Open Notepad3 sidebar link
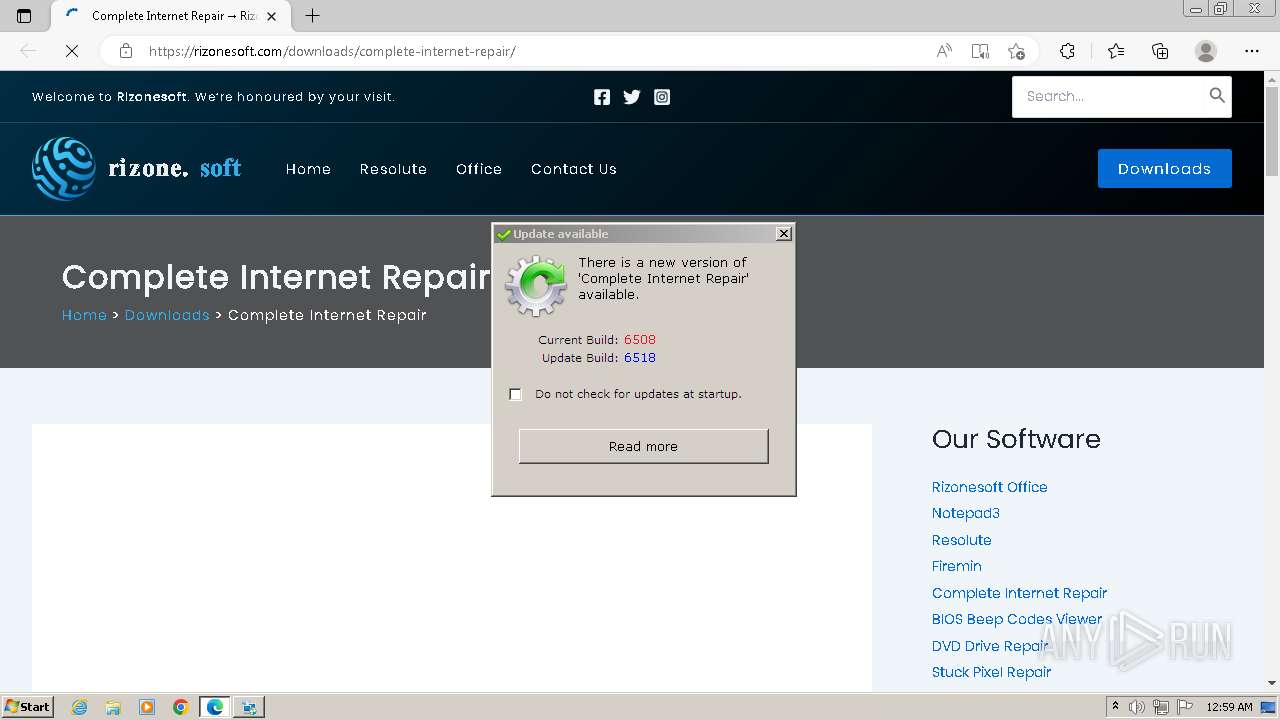This screenshot has width=1280, height=720. (966, 513)
